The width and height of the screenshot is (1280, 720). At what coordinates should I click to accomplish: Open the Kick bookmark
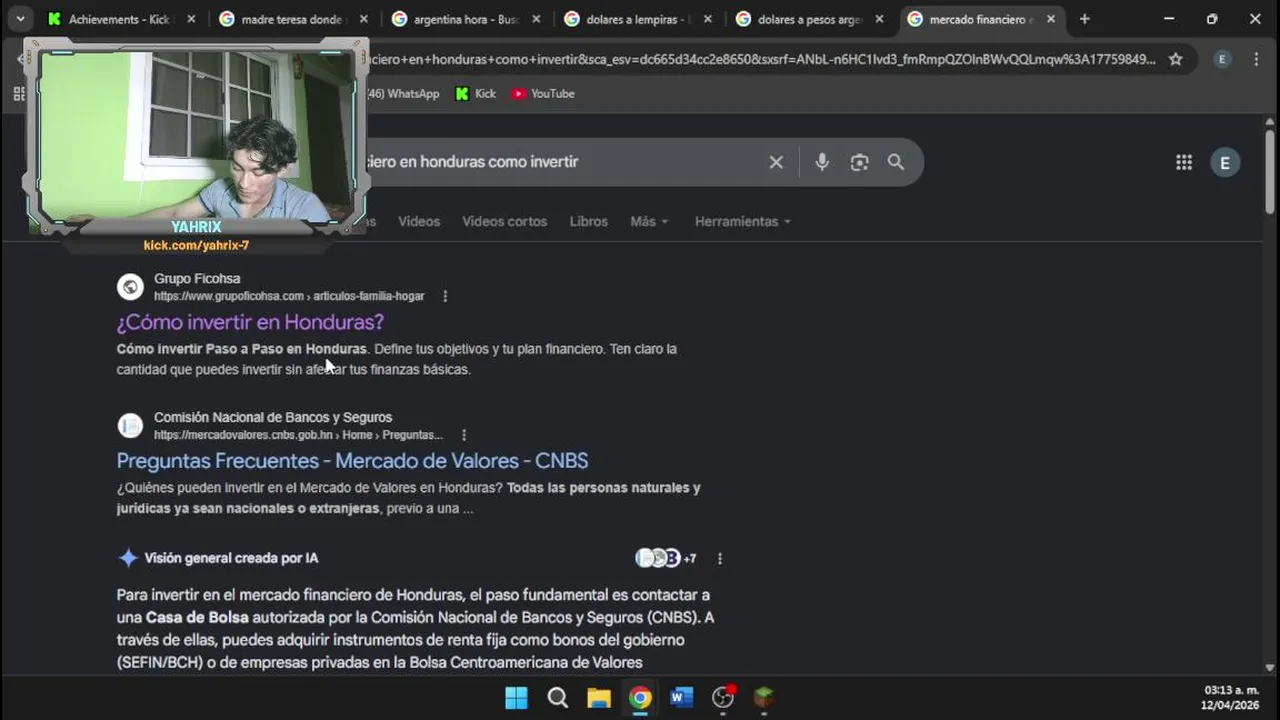click(476, 94)
